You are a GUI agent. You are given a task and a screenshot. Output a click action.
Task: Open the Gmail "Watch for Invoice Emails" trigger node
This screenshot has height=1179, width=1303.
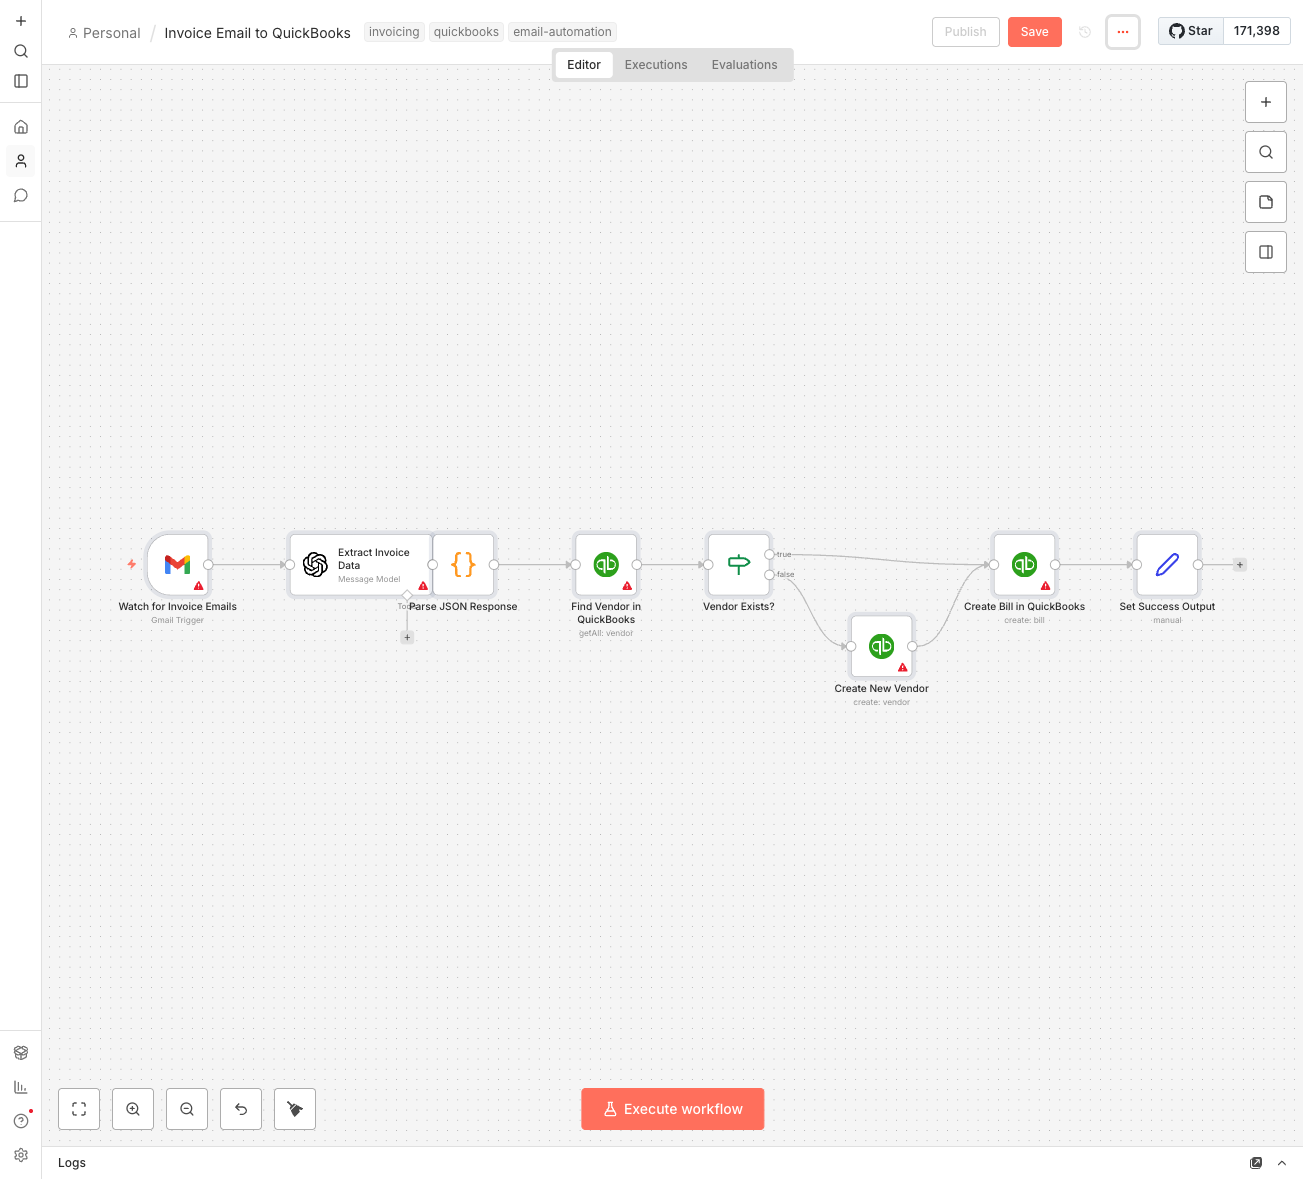pyautogui.click(x=177, y=564)
